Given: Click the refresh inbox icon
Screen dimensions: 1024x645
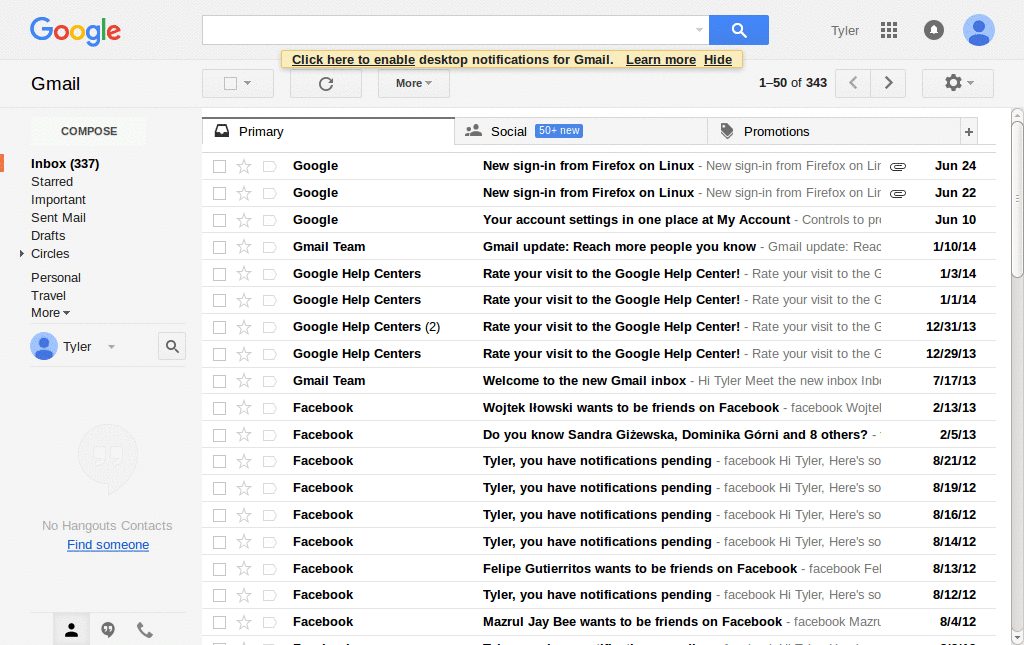Looking at the screenshot, I should tap(326, 84).
